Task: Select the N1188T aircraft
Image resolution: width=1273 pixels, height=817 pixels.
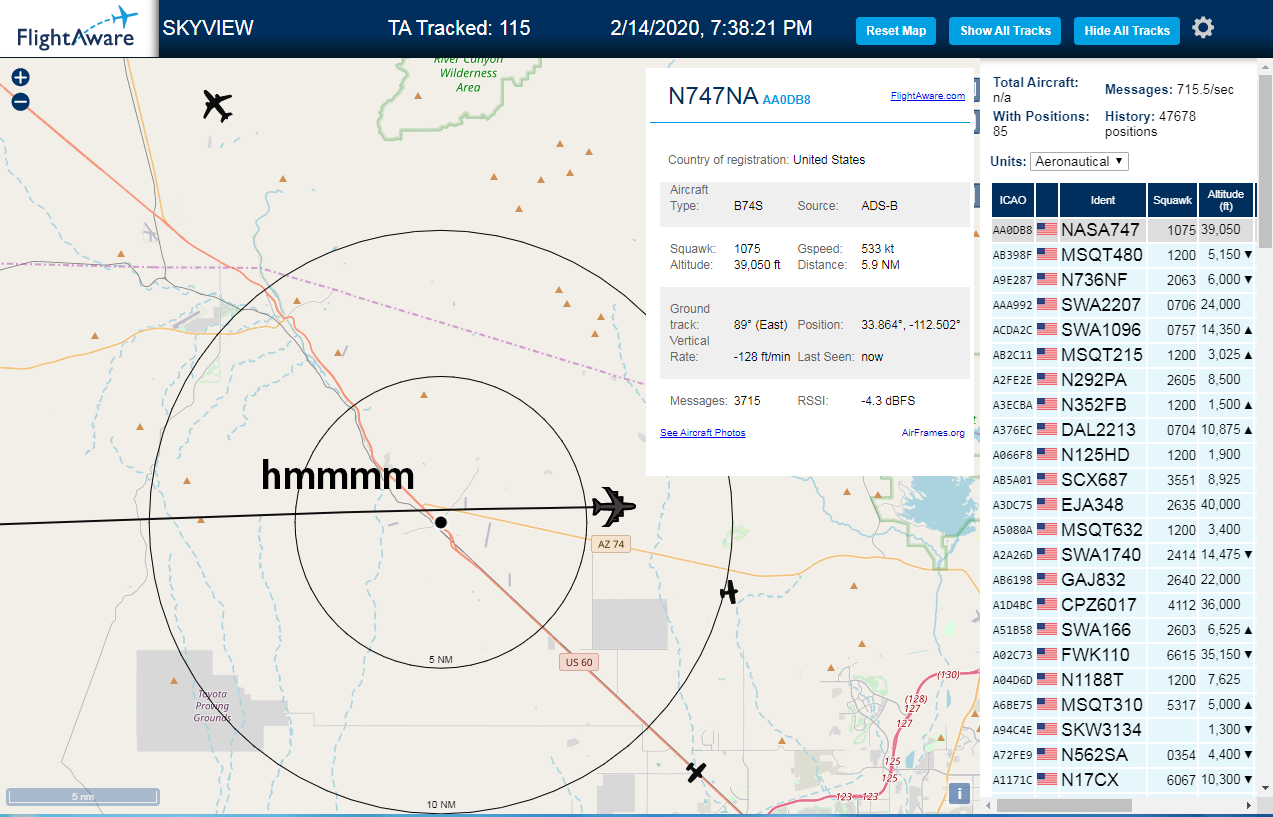Action: click(x=1122, y=680)
